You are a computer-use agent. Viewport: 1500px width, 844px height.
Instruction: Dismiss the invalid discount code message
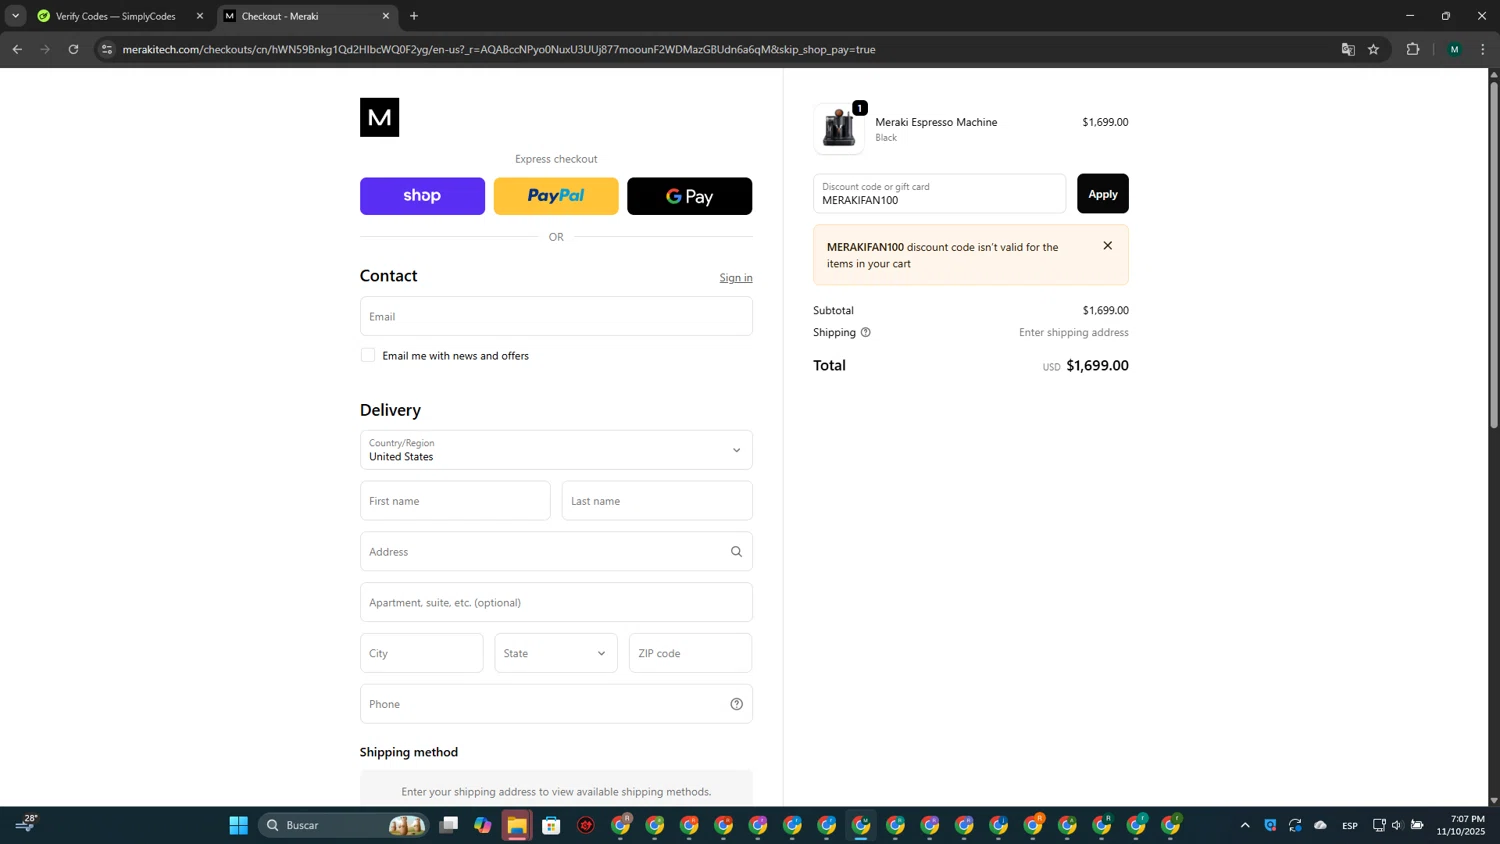(1107, 246)
